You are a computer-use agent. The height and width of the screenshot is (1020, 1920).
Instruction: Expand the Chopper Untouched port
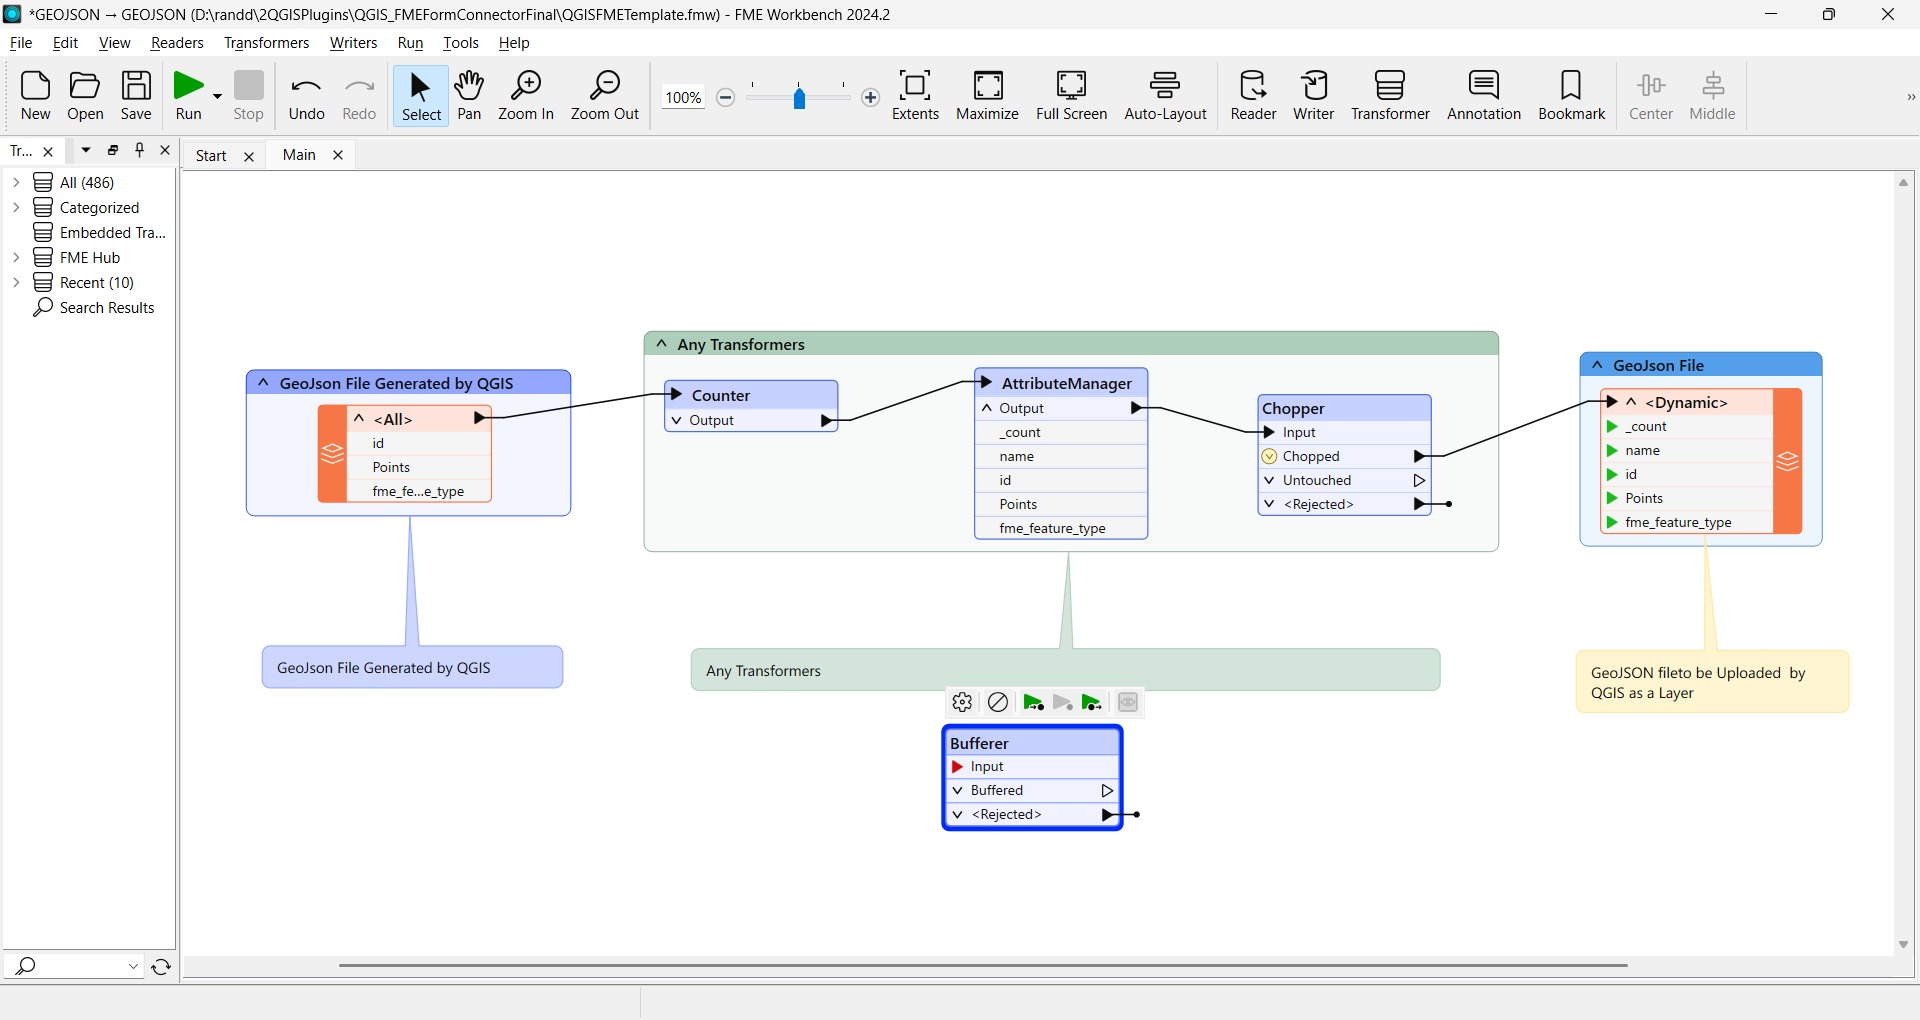[x=1269, y=480]
